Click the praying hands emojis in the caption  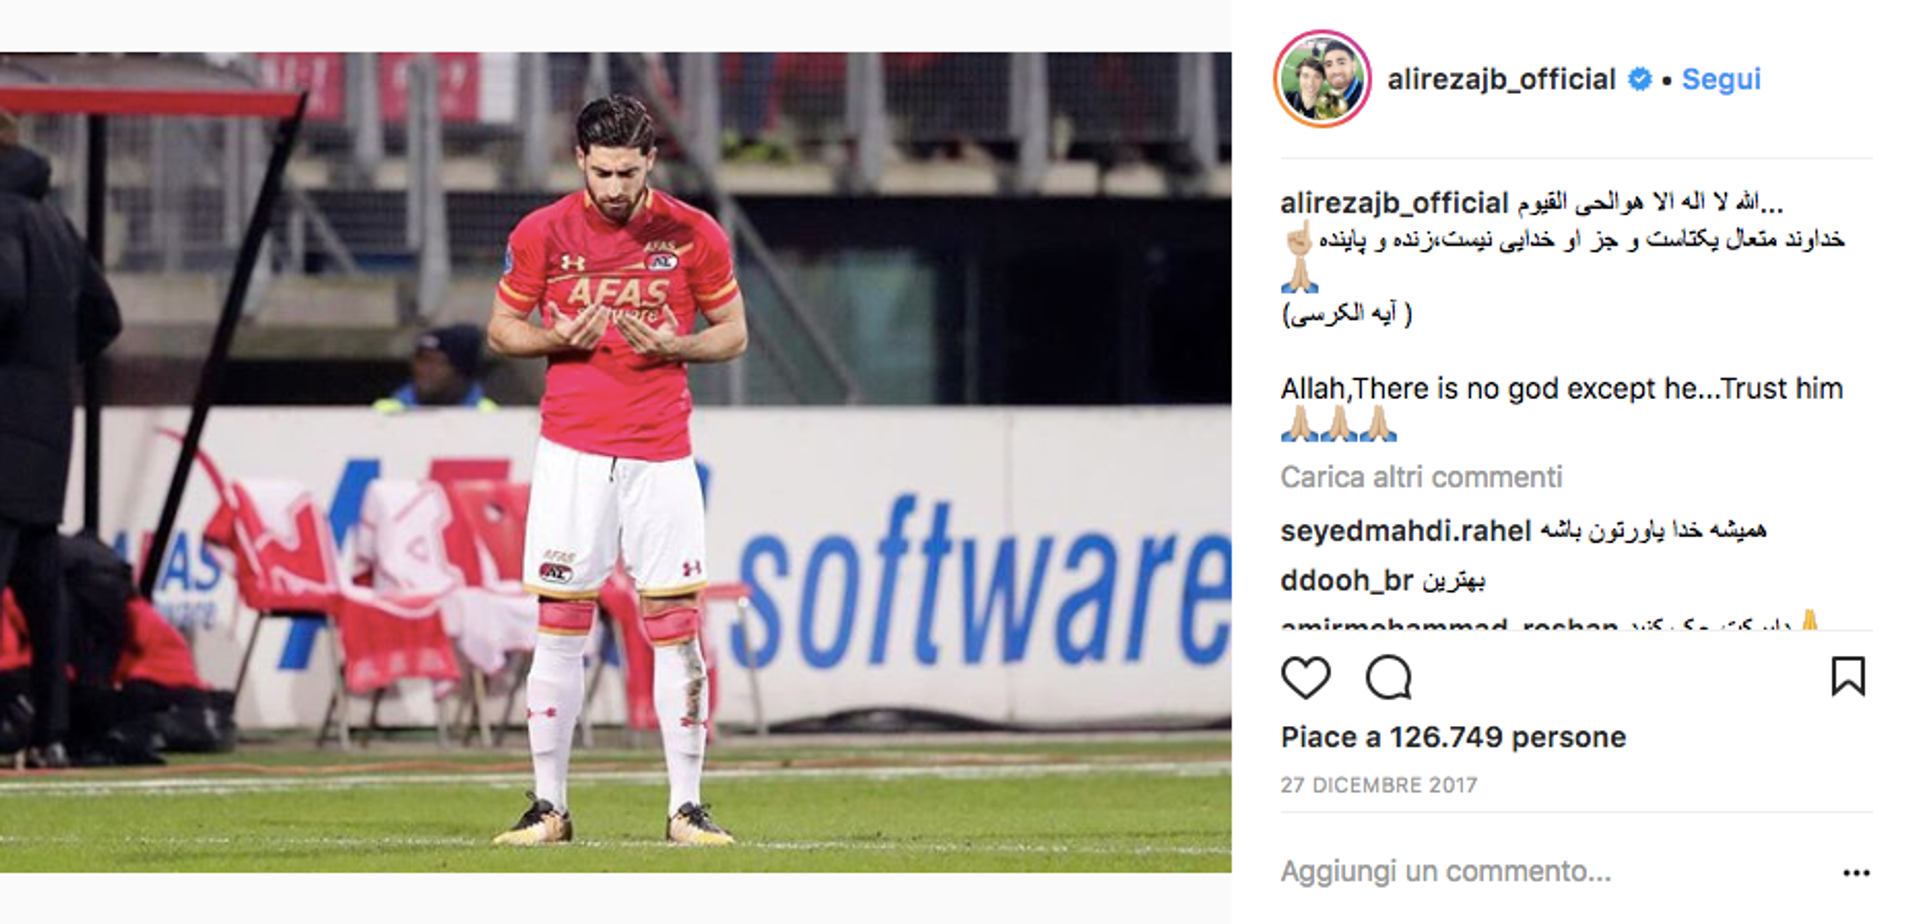tap(1338, 424)
